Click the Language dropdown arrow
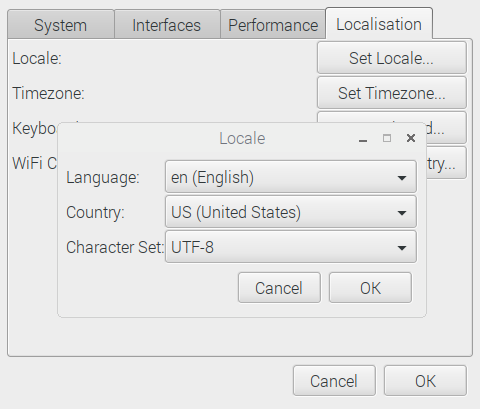Image resolution: width=480 pixels, height=409 pixels. tap(402, 178)
